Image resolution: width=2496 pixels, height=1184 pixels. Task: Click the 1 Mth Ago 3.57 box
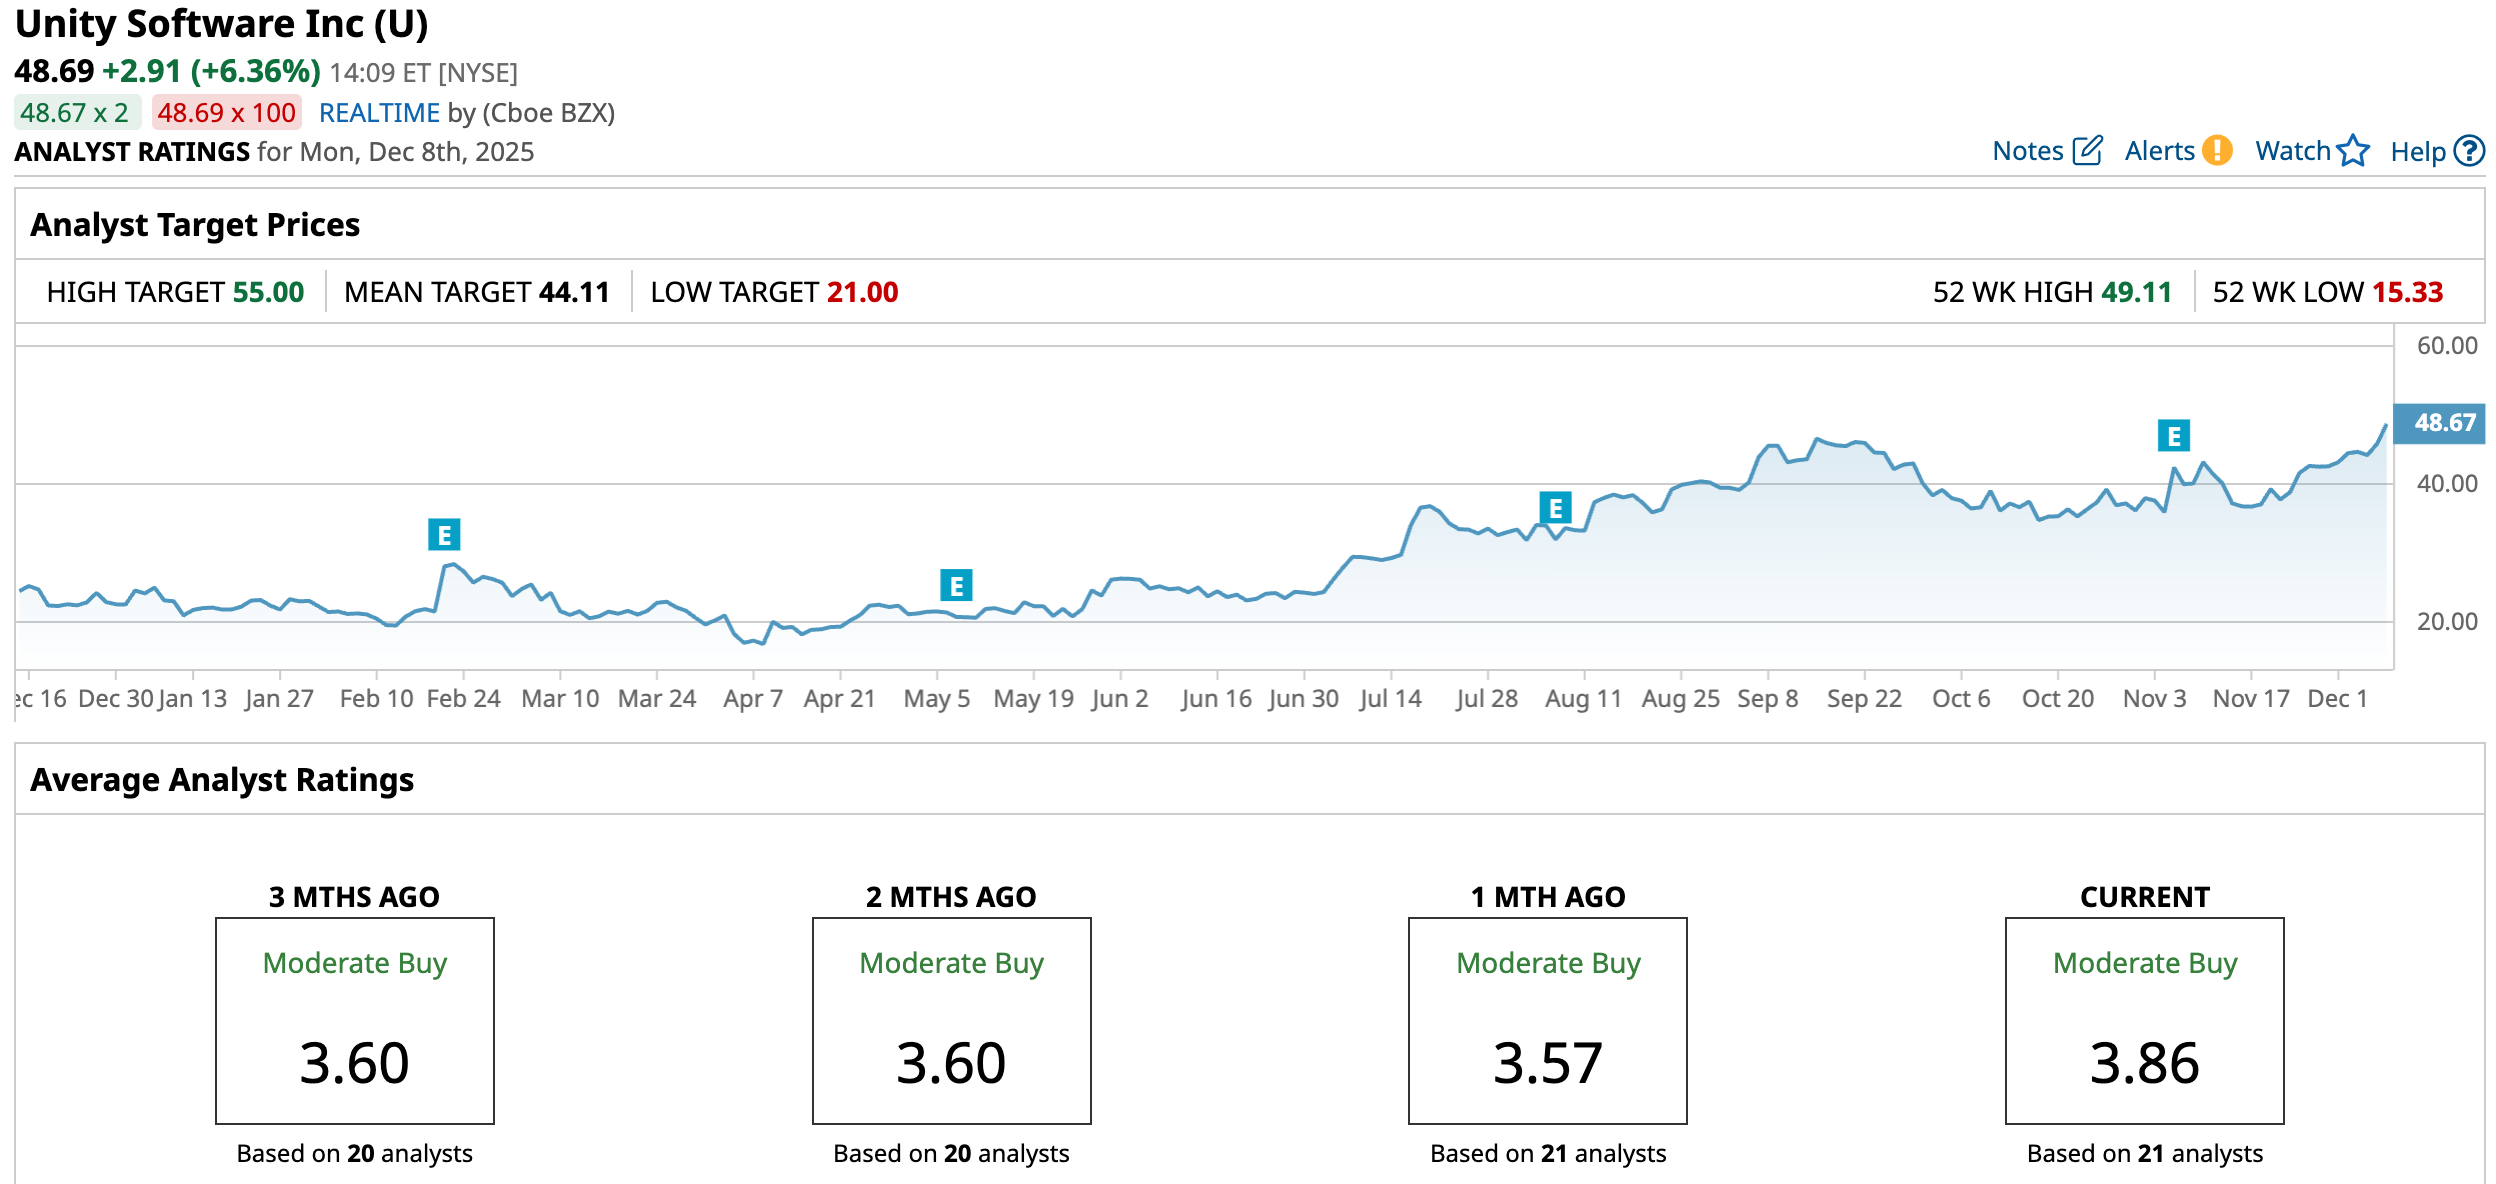(1547, 1020)
